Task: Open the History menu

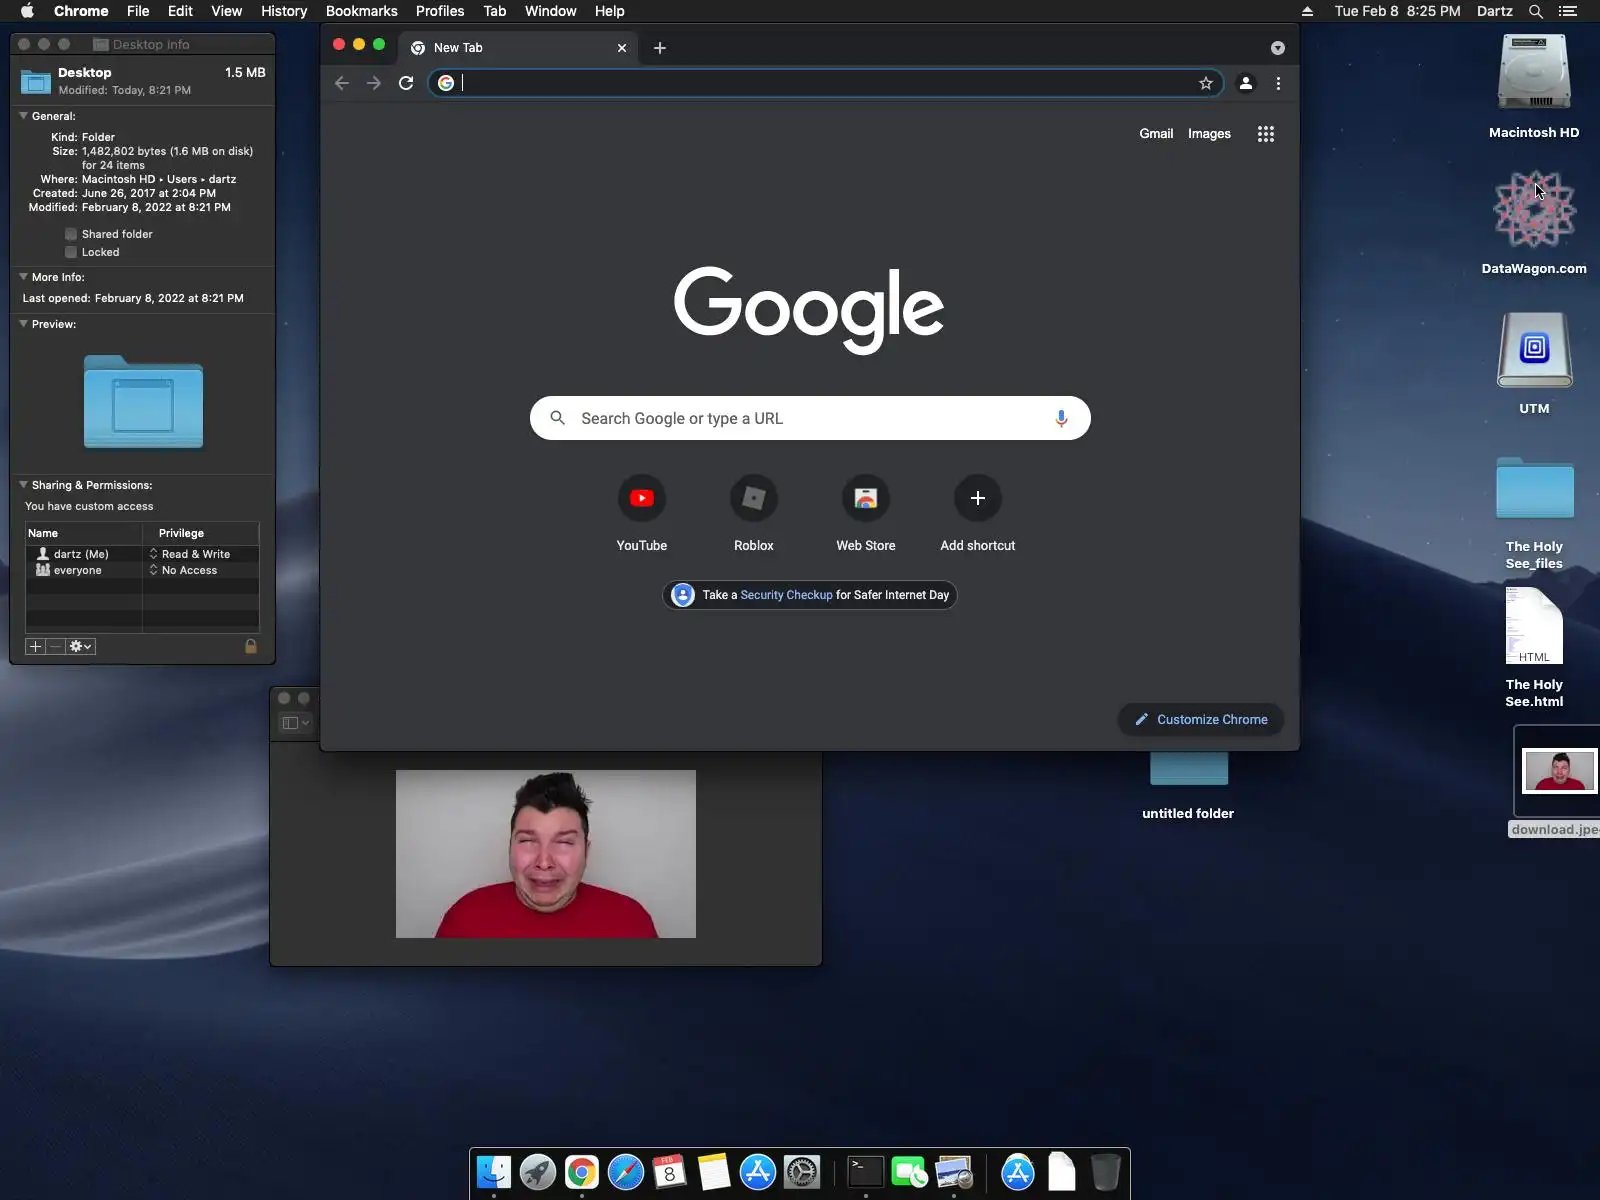Action: click(x=284, y=11)
